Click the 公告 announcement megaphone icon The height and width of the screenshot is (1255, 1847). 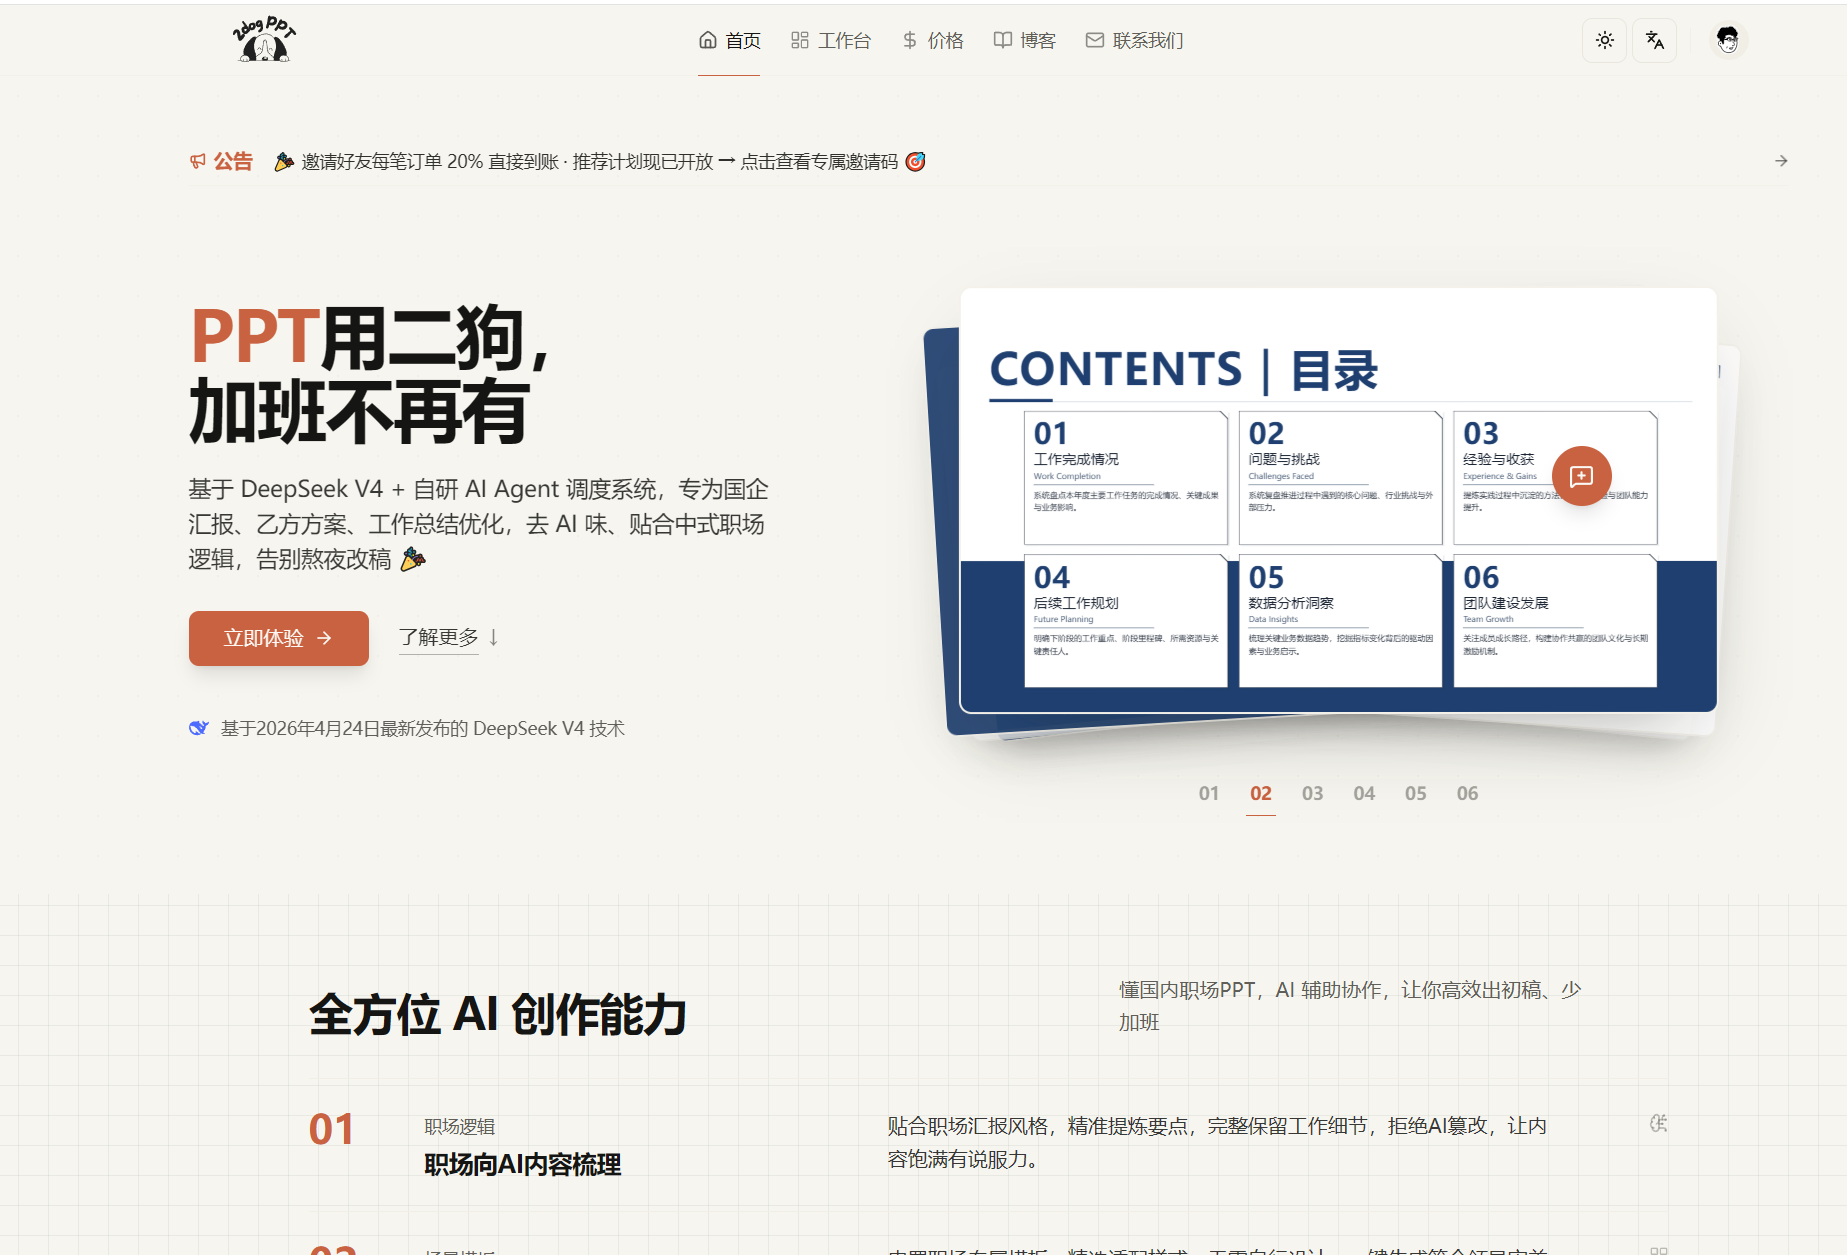coord(198,161)
